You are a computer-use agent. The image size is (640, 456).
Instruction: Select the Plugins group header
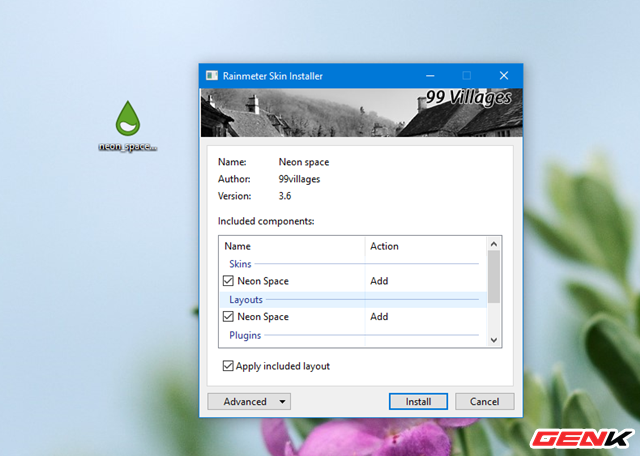(x=353, y=335)
